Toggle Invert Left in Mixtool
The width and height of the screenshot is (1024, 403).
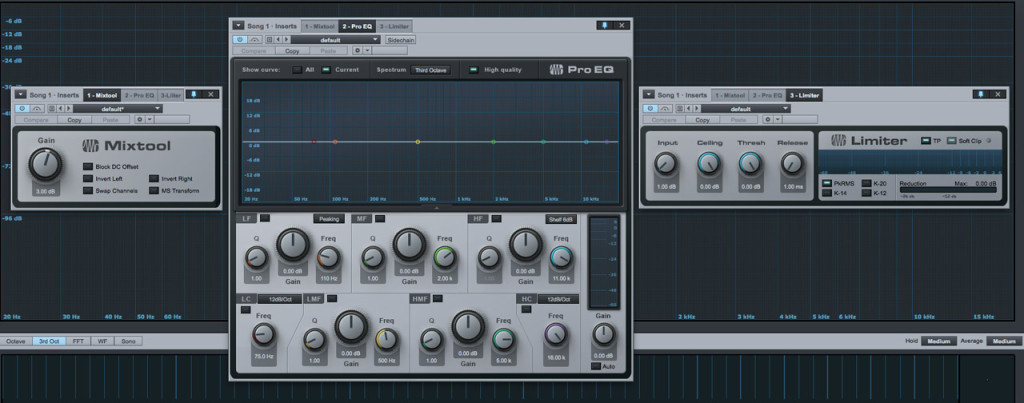point(88,178)
